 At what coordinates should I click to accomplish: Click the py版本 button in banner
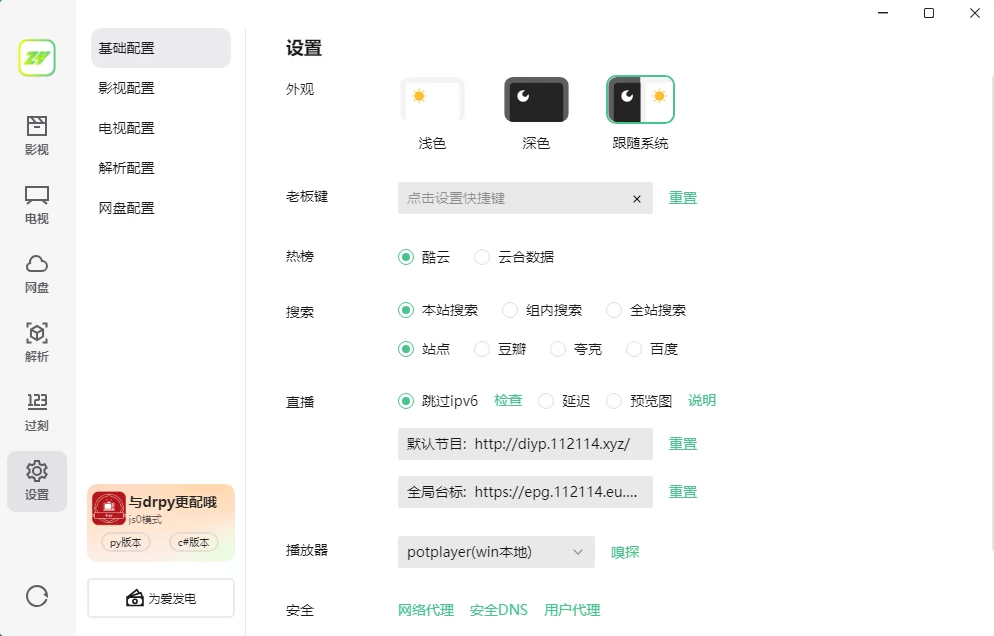point(126,542)
